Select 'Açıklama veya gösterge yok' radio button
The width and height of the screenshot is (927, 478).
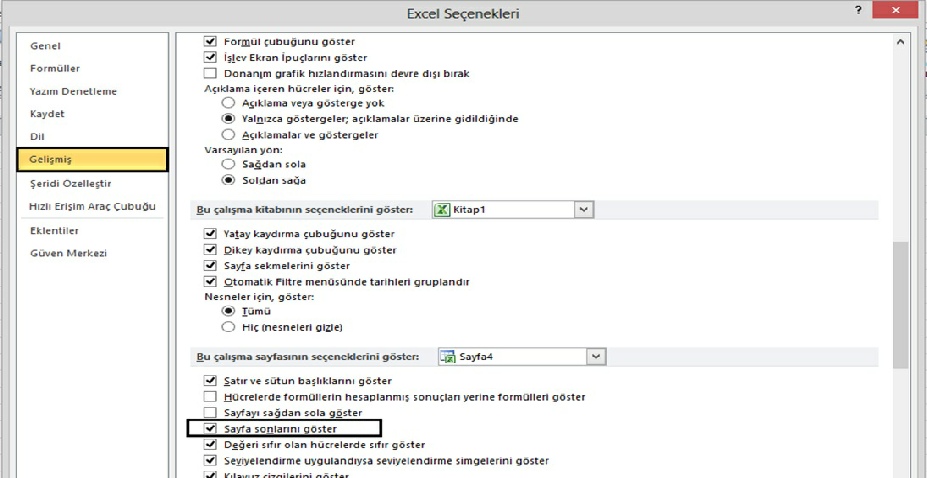228,103
